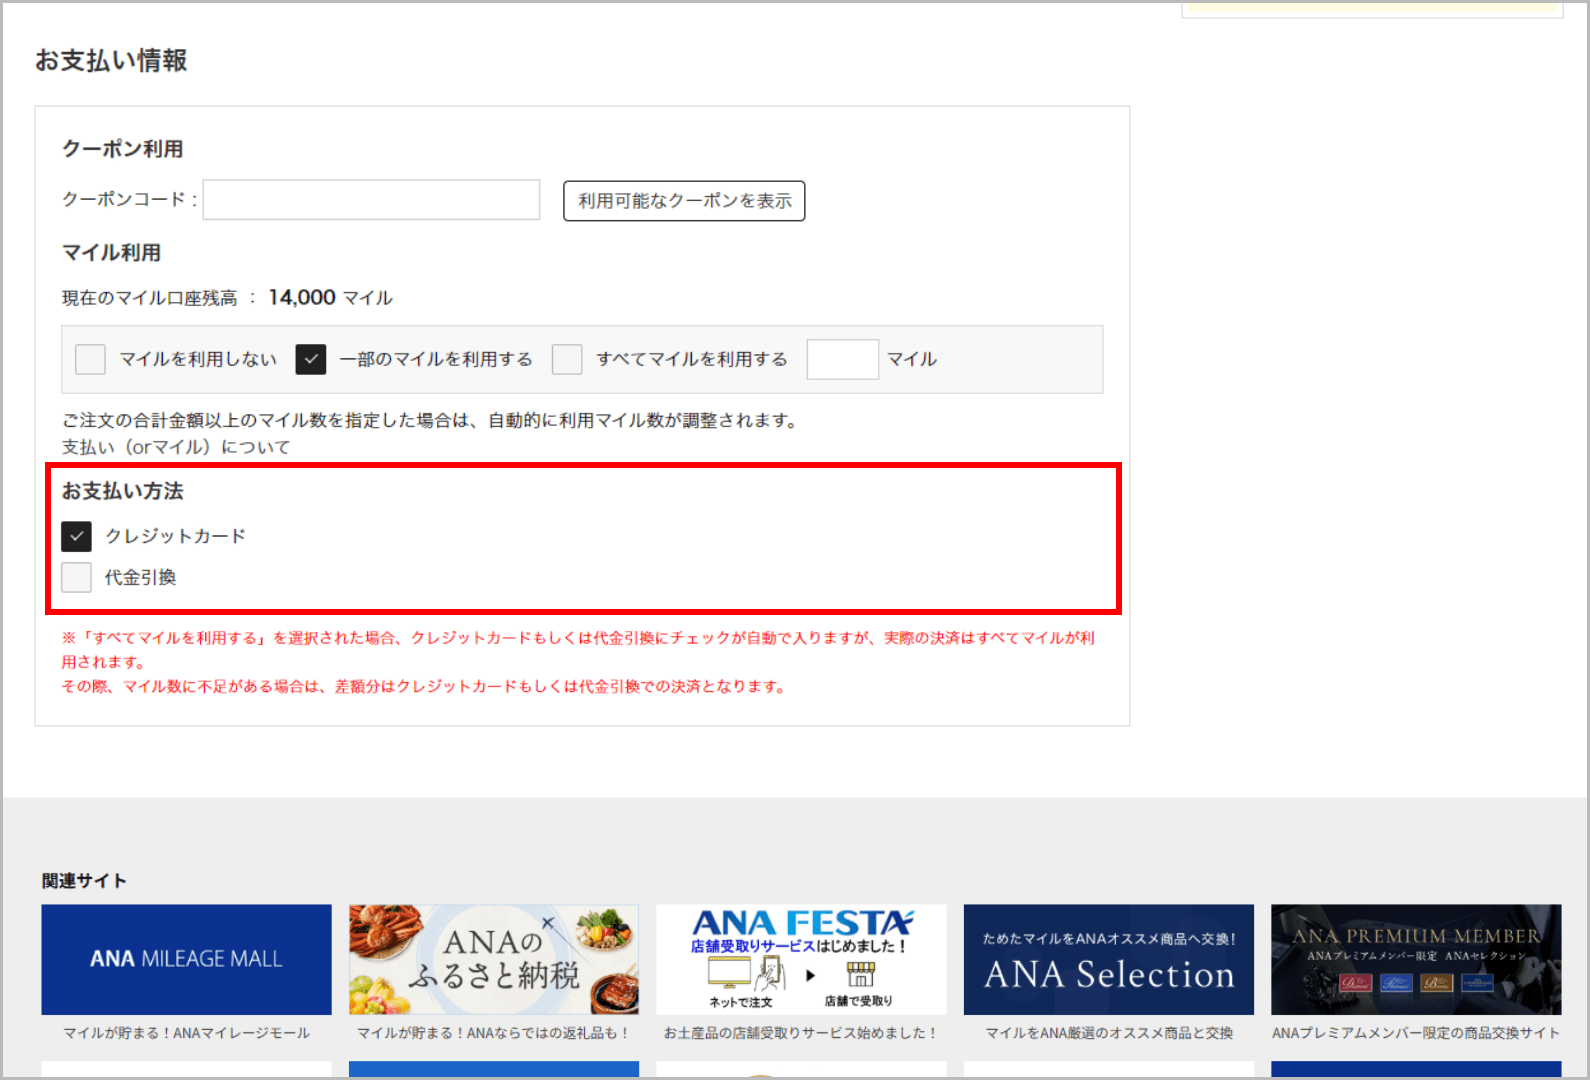The width and height of the screenshot is (1590, 1080).
Task: Click the クーポンコード input field
Action: click(371, 200)
